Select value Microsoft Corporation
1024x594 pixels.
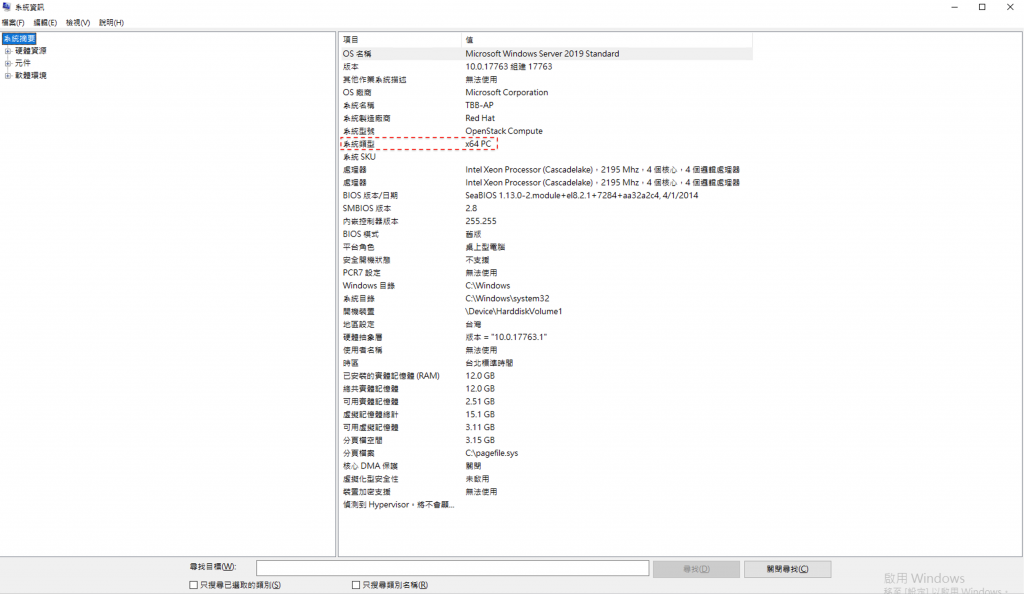click(x=507, y=93)
